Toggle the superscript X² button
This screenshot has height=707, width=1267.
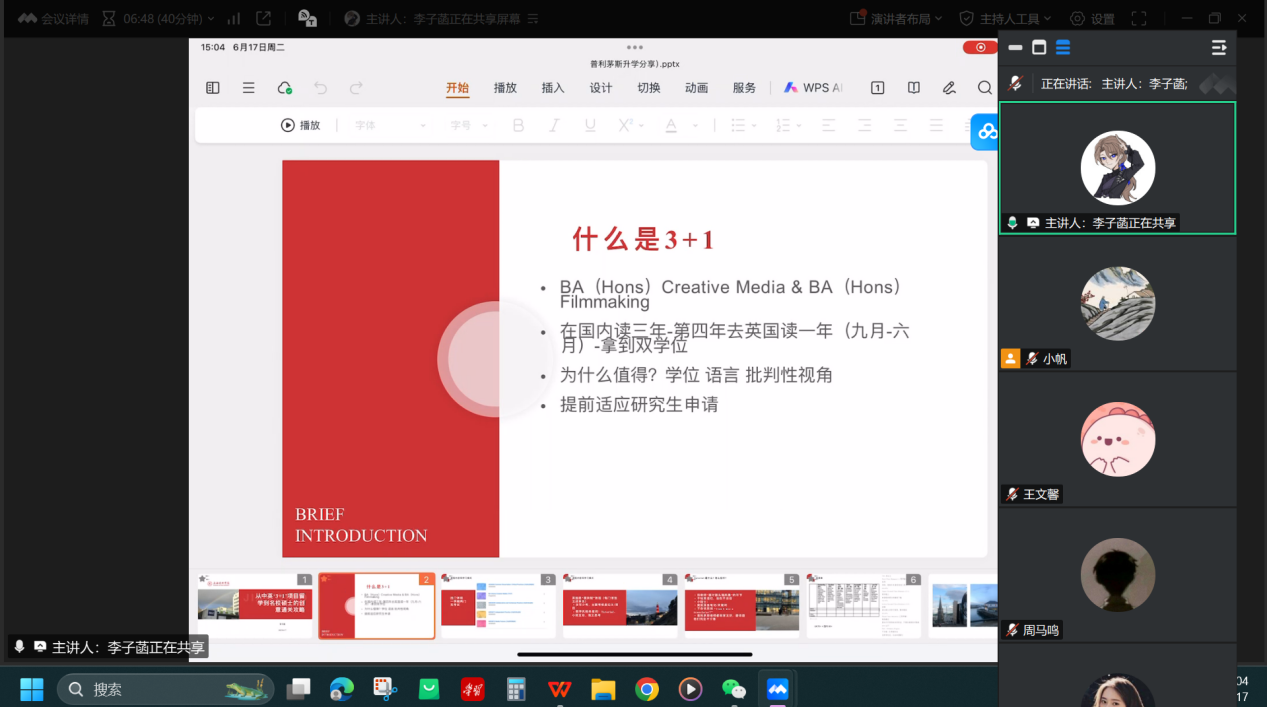pos(625,125)
